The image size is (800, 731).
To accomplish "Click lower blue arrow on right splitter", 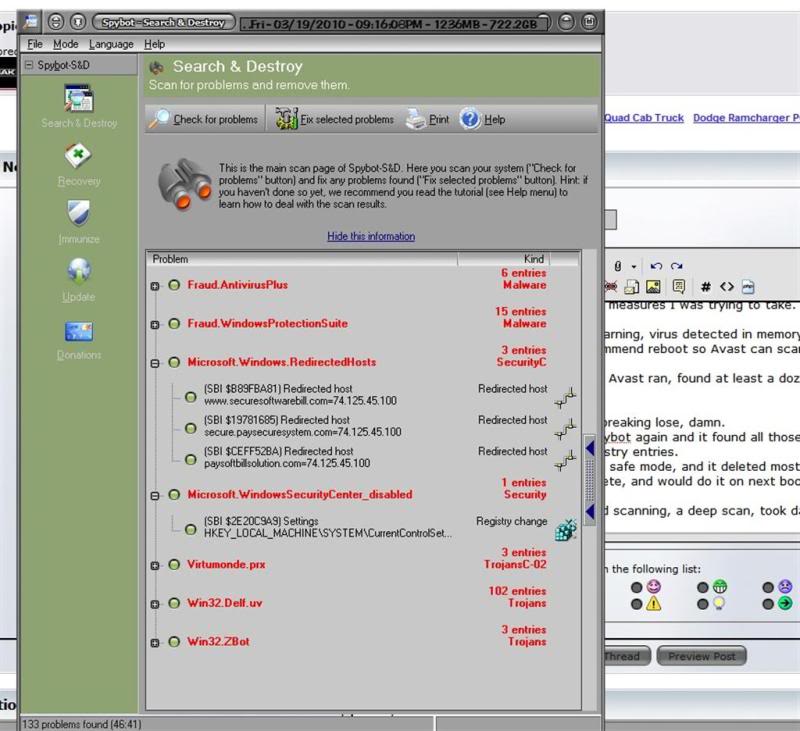I will 590,512.
